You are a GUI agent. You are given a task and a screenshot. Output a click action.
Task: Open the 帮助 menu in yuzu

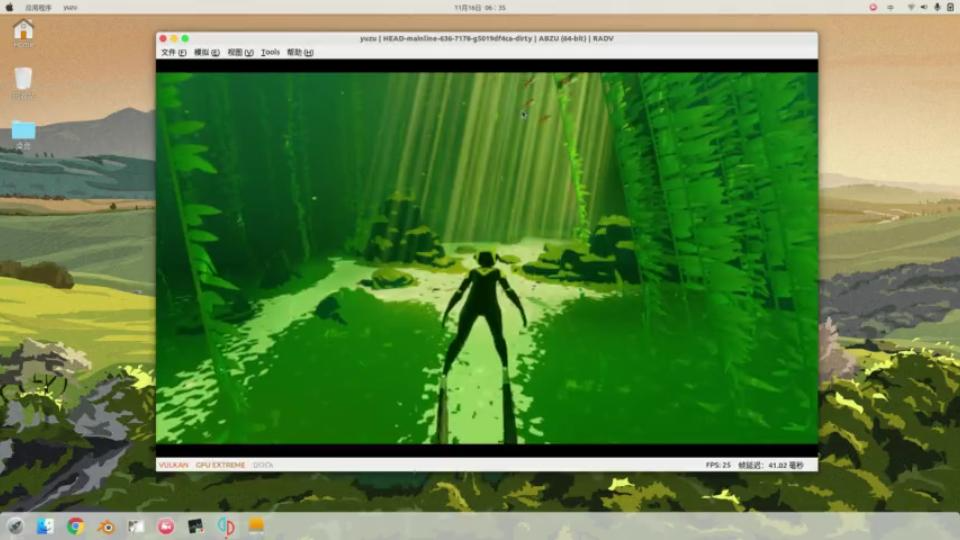coord(300,53)
